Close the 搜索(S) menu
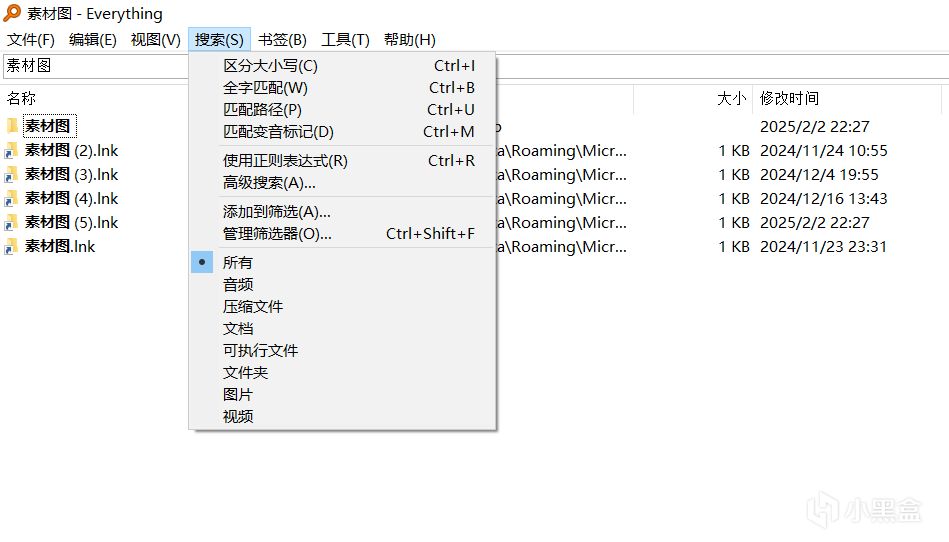Screen dimensions: 949x542 click(x=219, y=40)
